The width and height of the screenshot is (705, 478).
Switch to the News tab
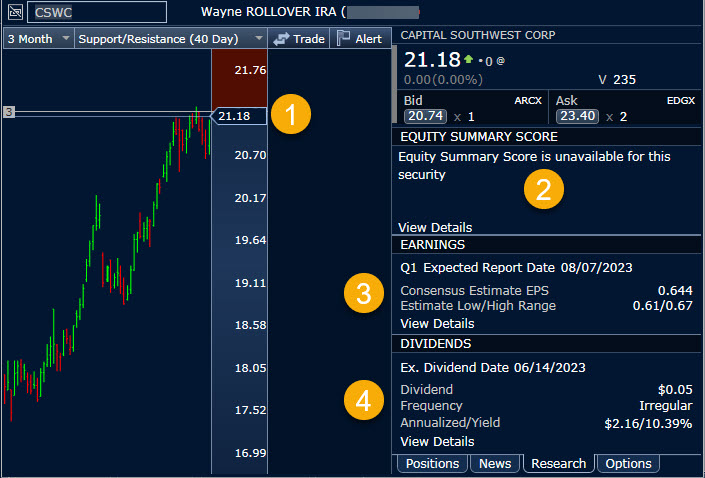coord(494,463)
